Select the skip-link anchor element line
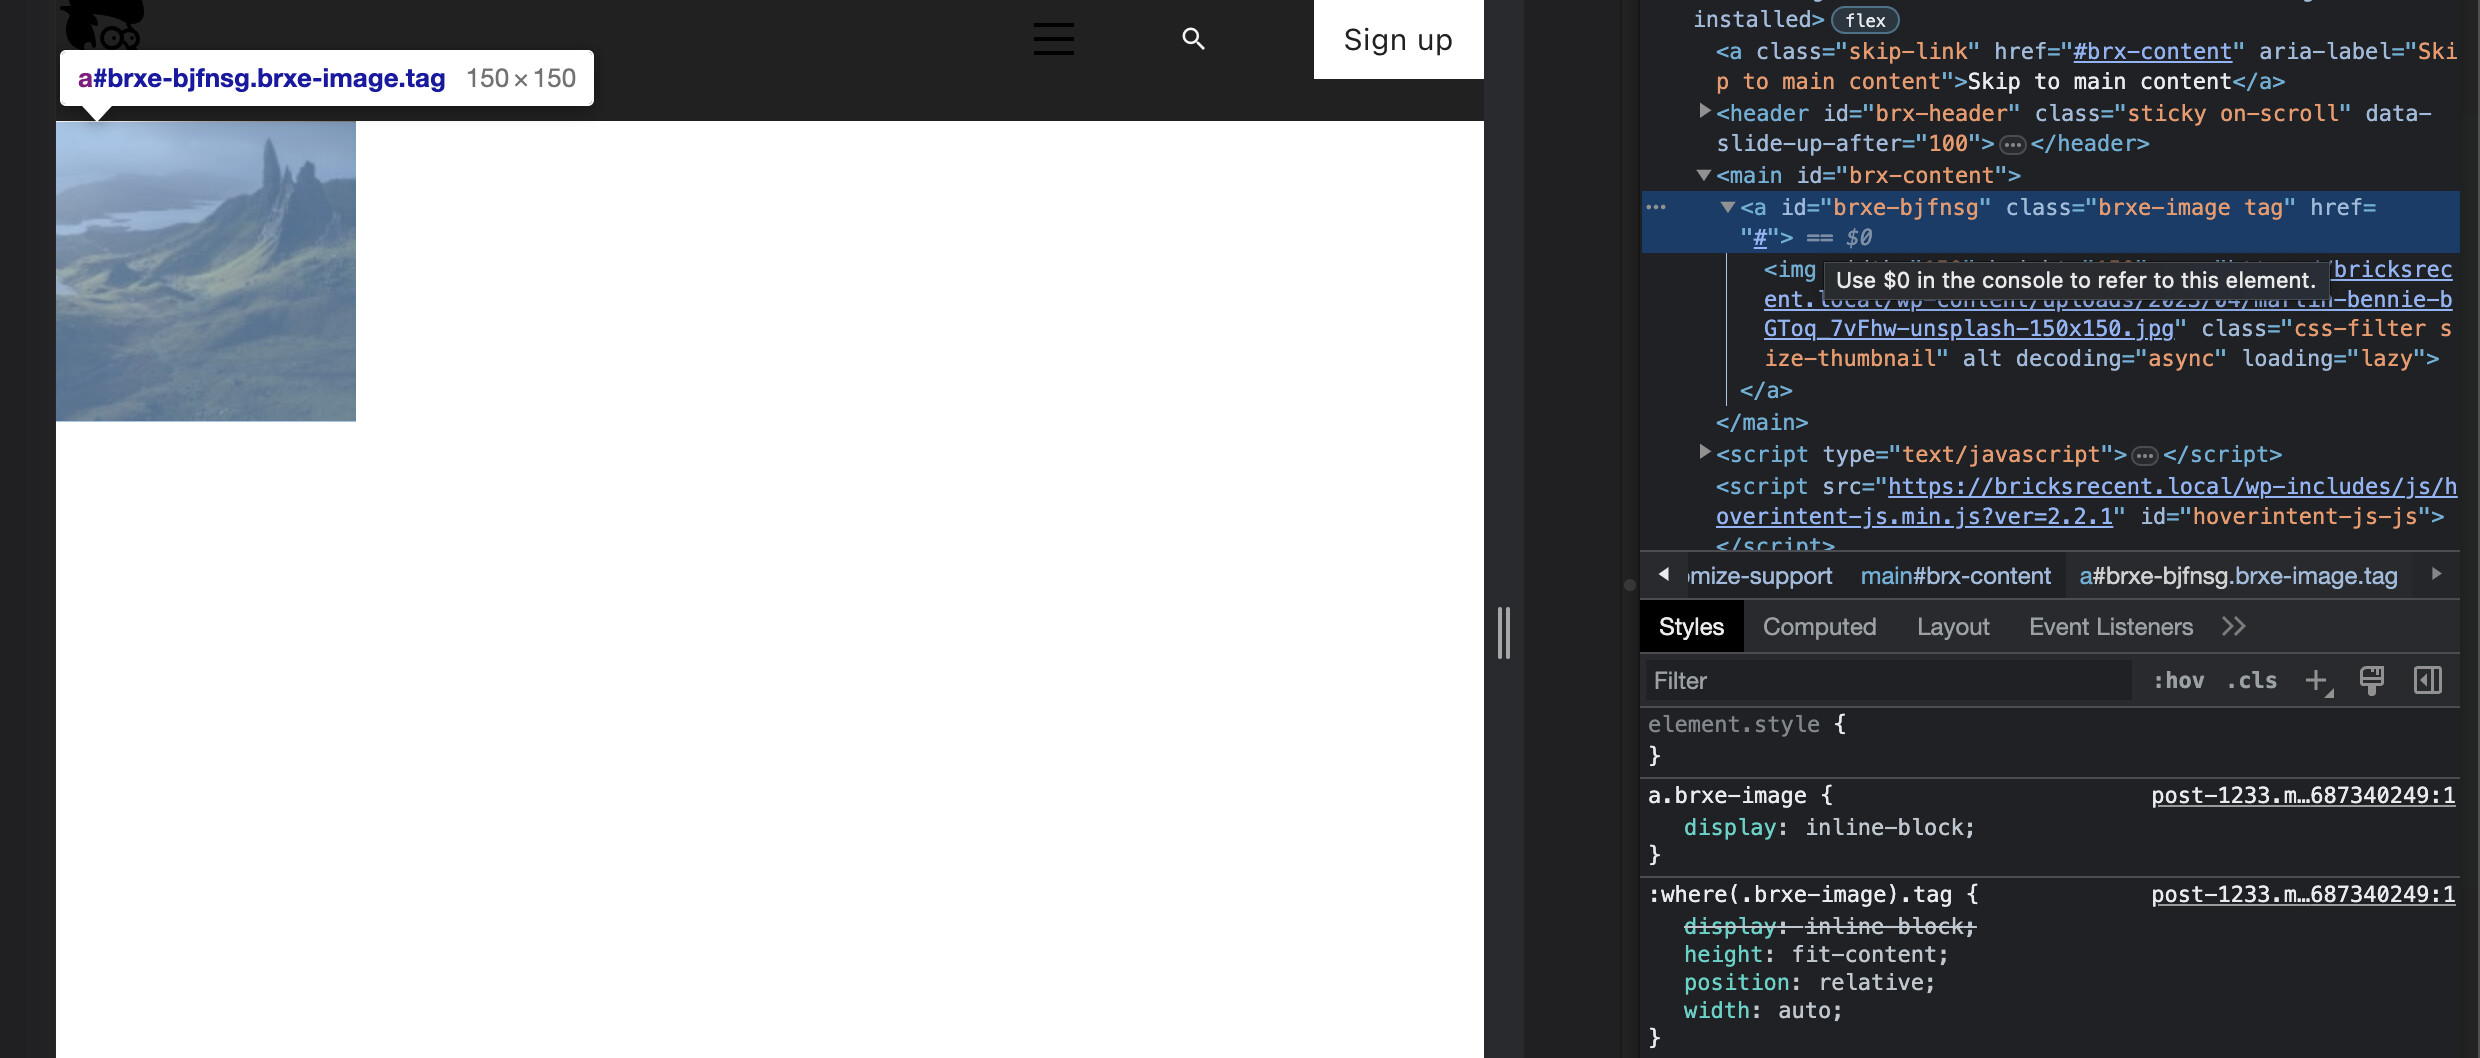2480x1058 pixels. [2085, 66]
